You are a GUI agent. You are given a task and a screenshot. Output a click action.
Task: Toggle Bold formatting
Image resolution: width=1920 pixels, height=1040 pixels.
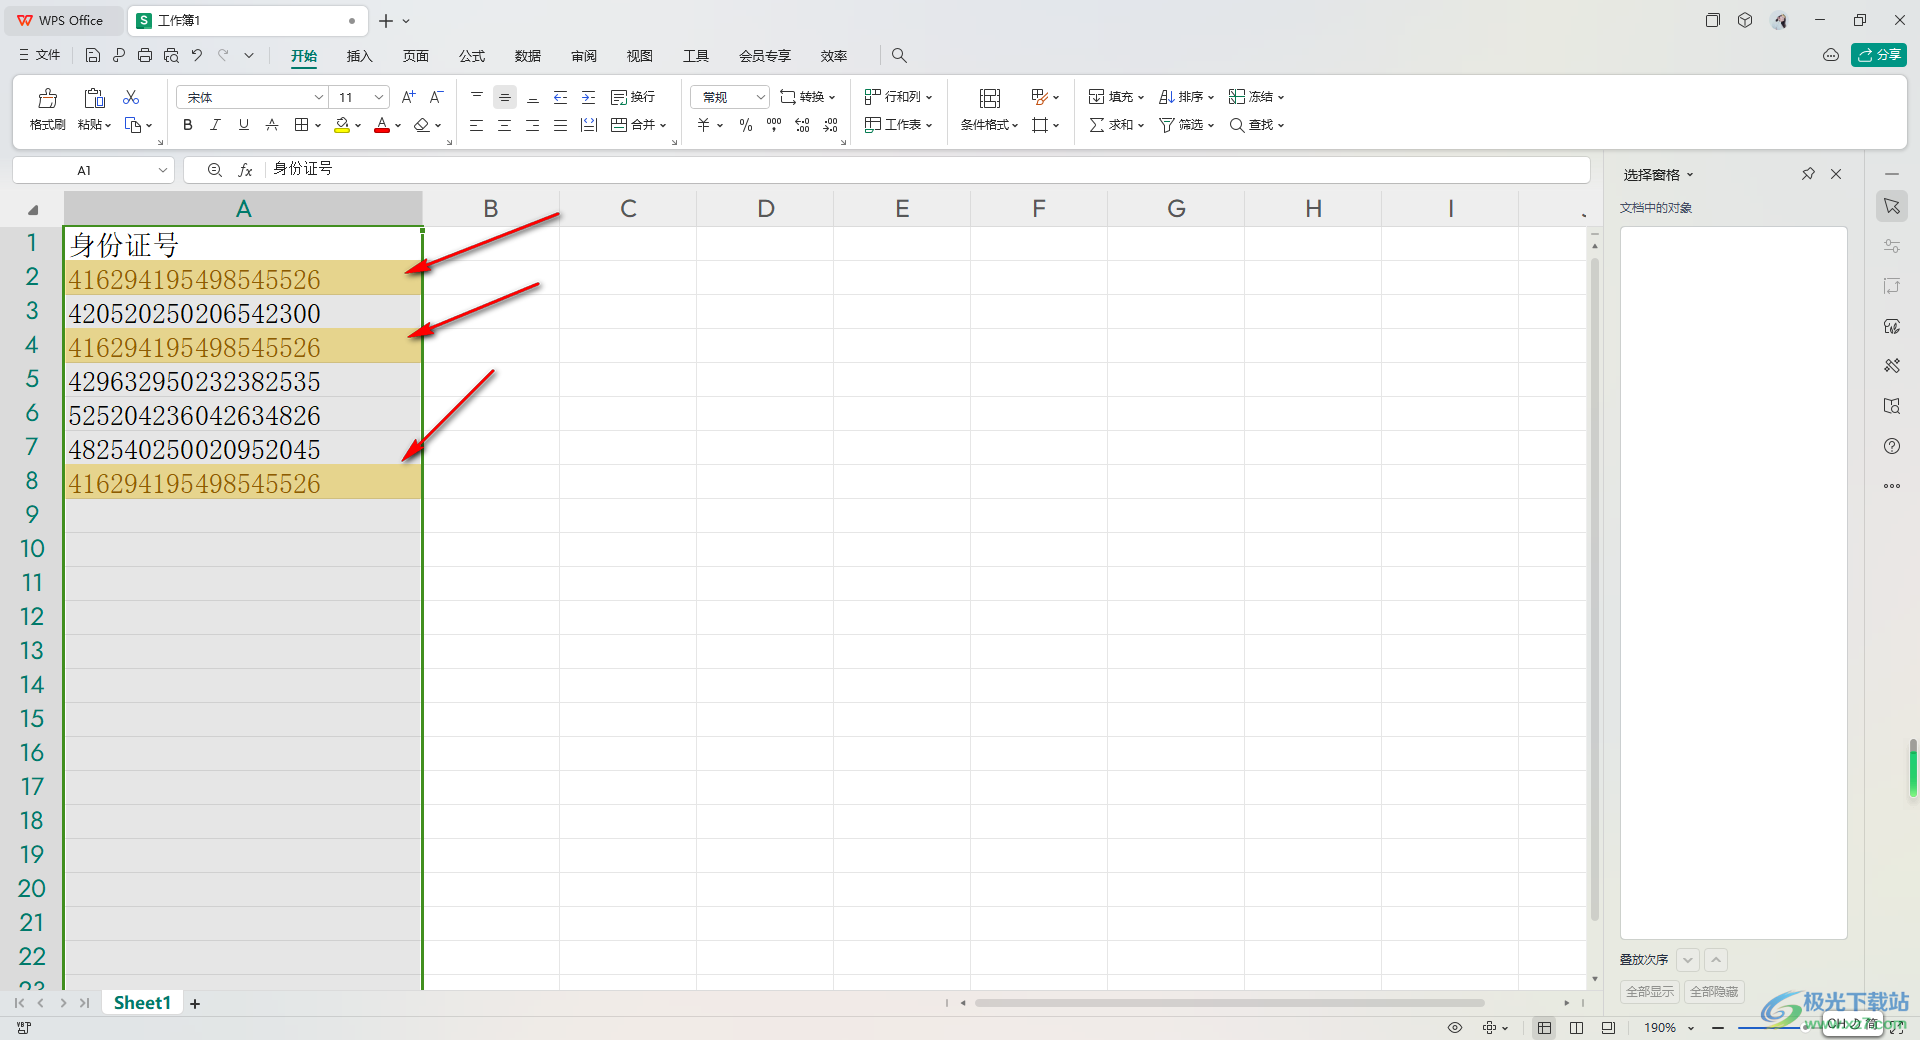click(188, 125)
